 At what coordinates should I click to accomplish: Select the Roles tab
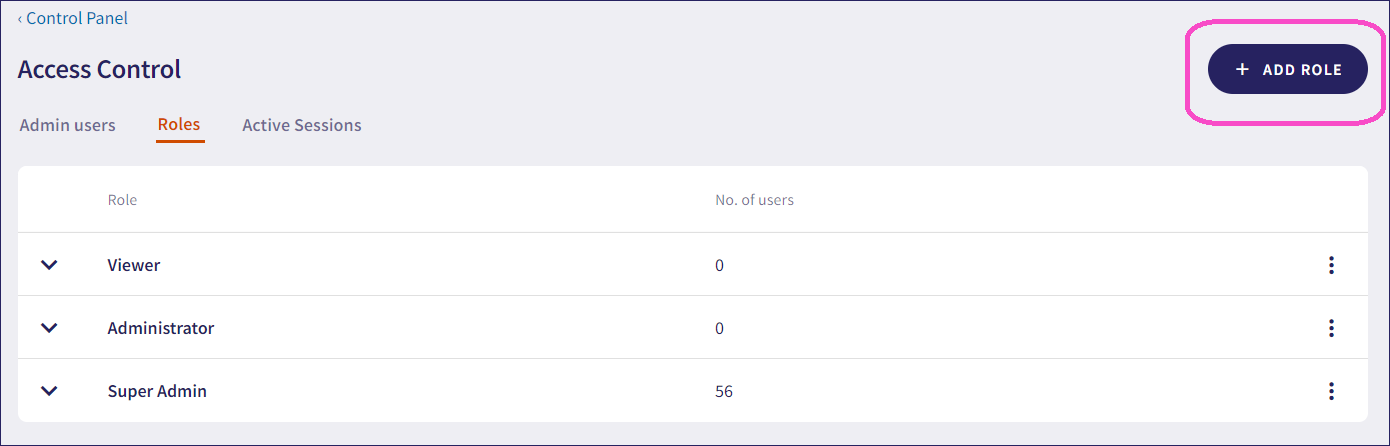[x=179, y=125]
